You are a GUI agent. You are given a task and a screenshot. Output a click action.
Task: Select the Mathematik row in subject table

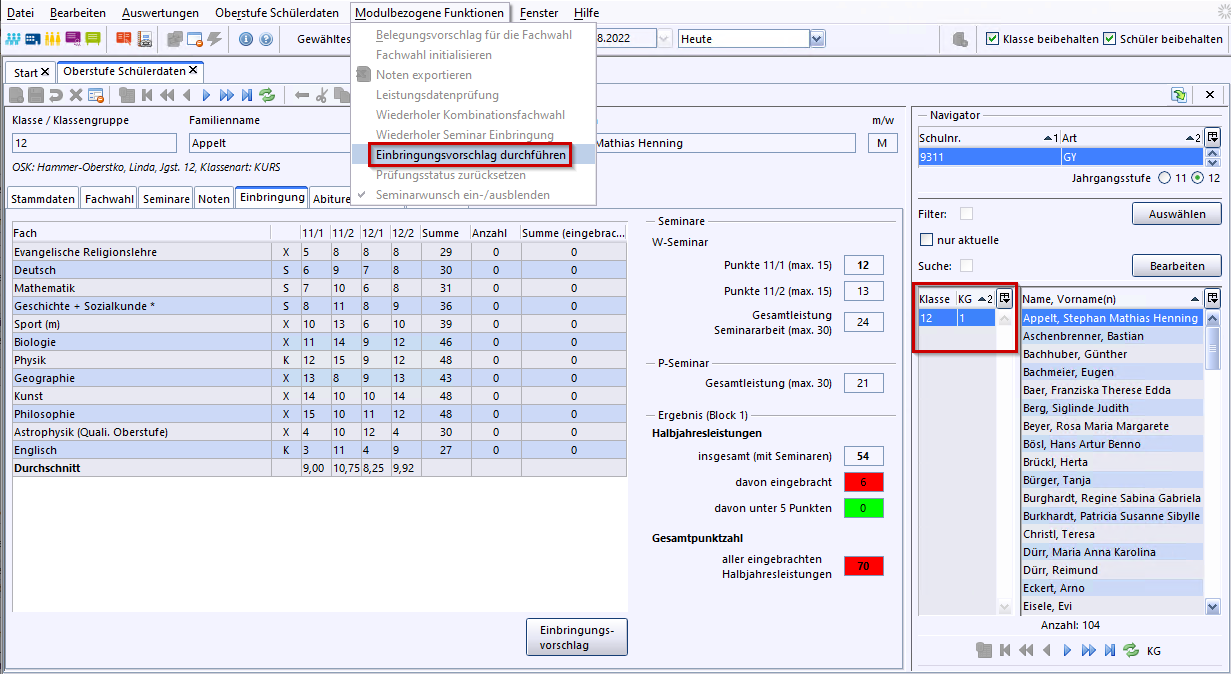[x=319, y=288]
